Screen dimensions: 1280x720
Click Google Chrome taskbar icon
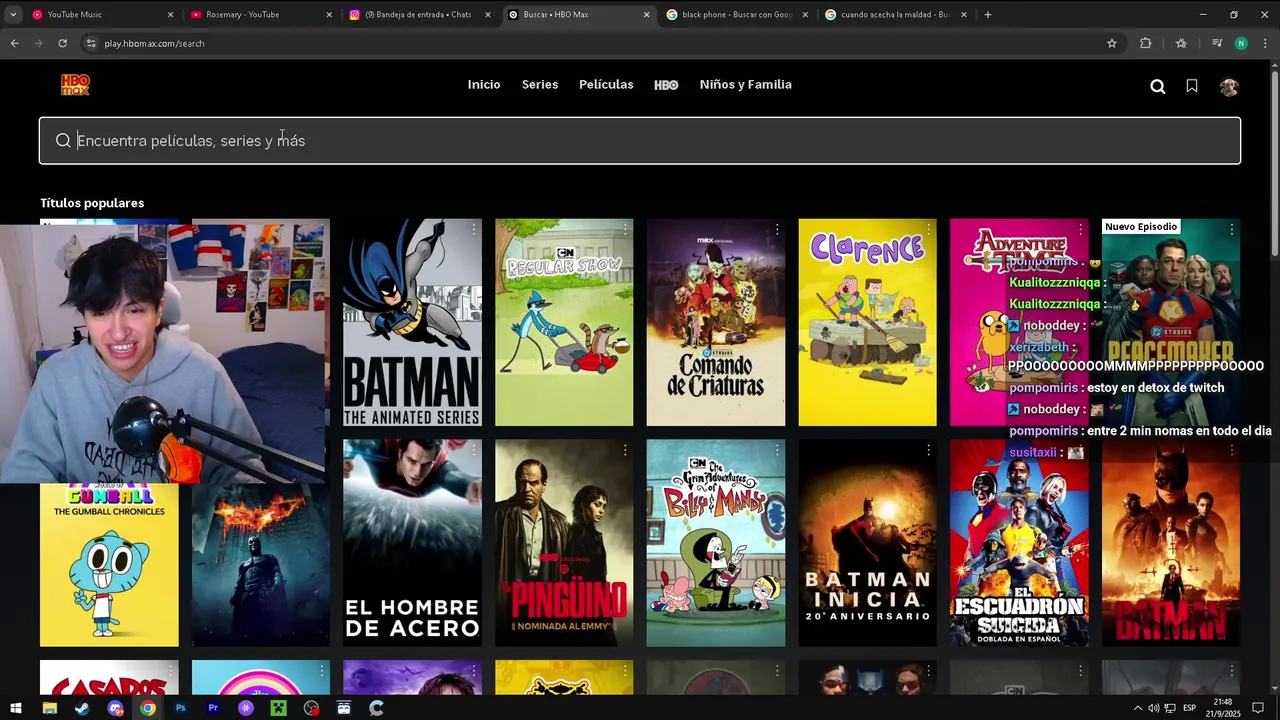click(x=147, y=708)
